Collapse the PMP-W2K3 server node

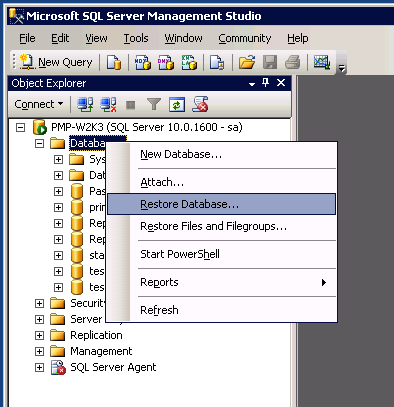pyautogui.click(x=20, y=127)
